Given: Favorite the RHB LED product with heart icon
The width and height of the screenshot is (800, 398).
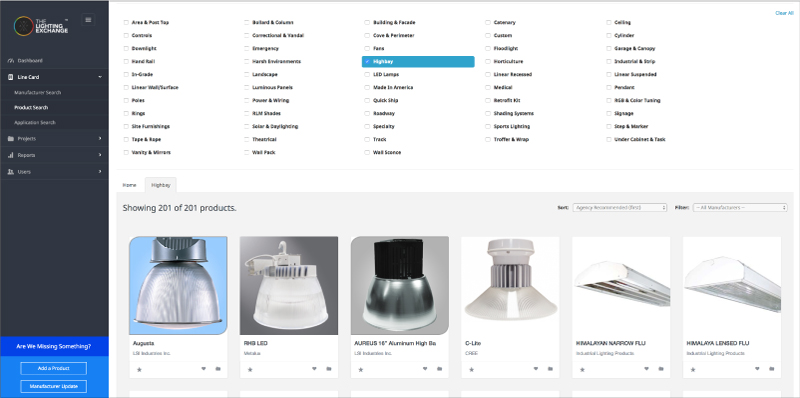Looking at the screenshot, I should tap(314, 368).
